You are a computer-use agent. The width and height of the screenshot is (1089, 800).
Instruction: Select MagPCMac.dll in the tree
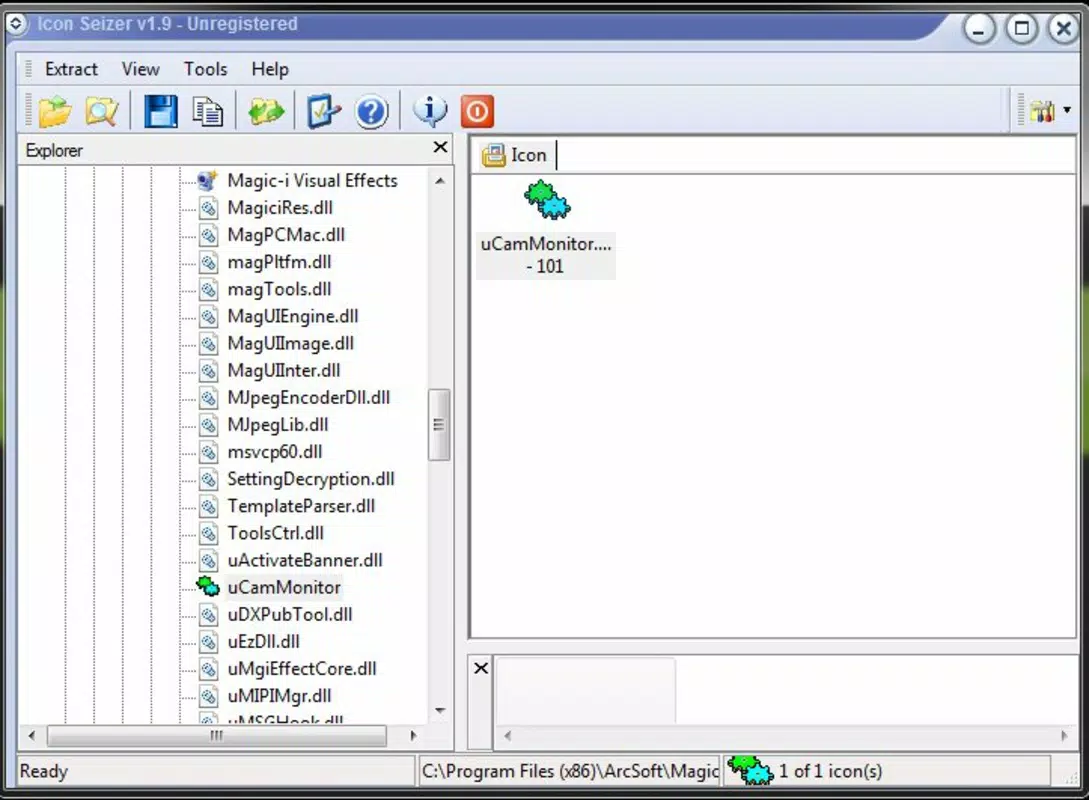[x=285, y=235]
